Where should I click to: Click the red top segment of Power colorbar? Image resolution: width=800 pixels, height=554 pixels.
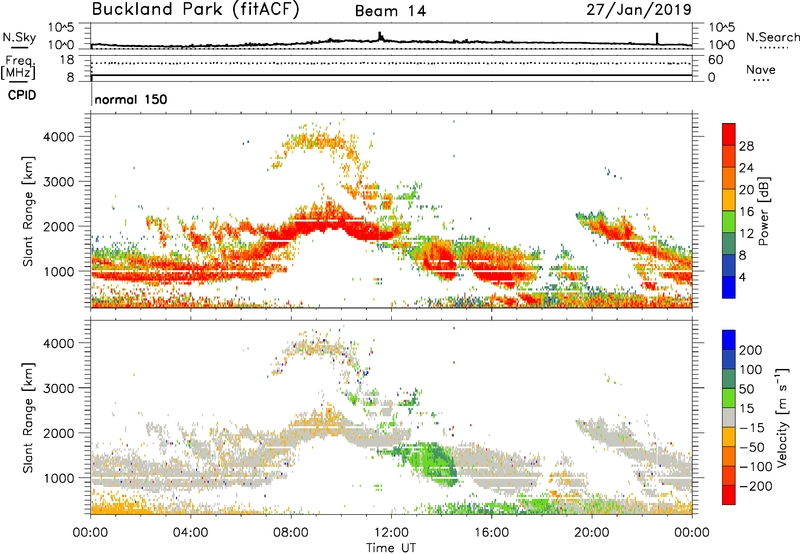pos(729,134)
